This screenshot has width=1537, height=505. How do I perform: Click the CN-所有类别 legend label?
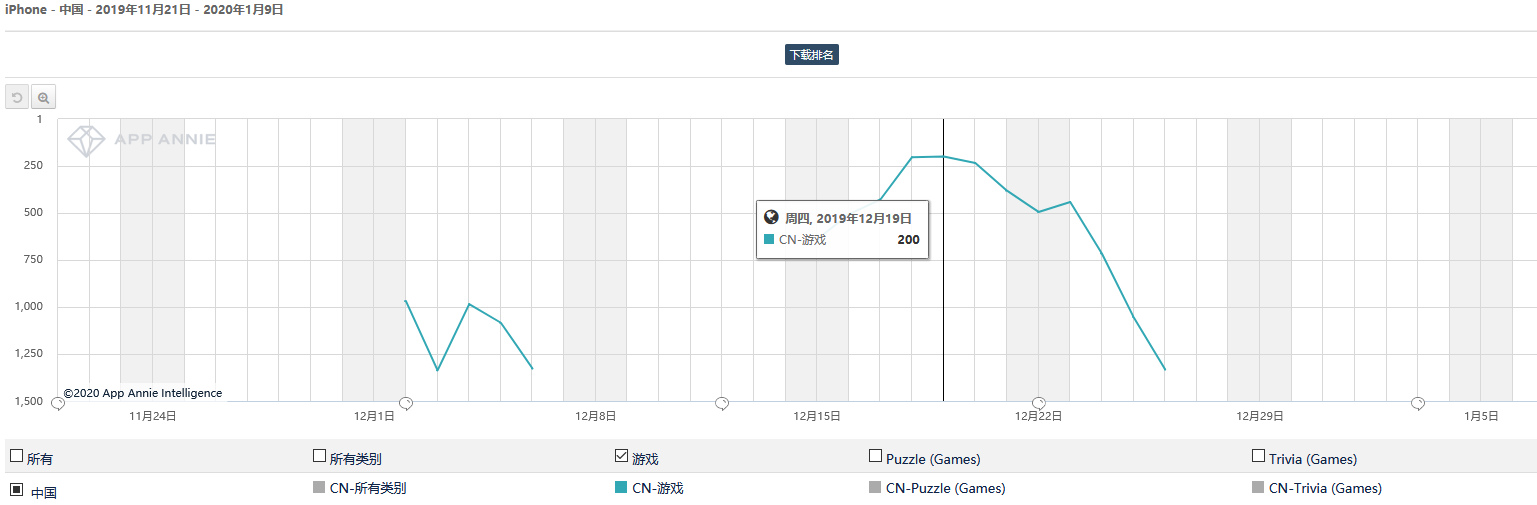click(368, 489)
